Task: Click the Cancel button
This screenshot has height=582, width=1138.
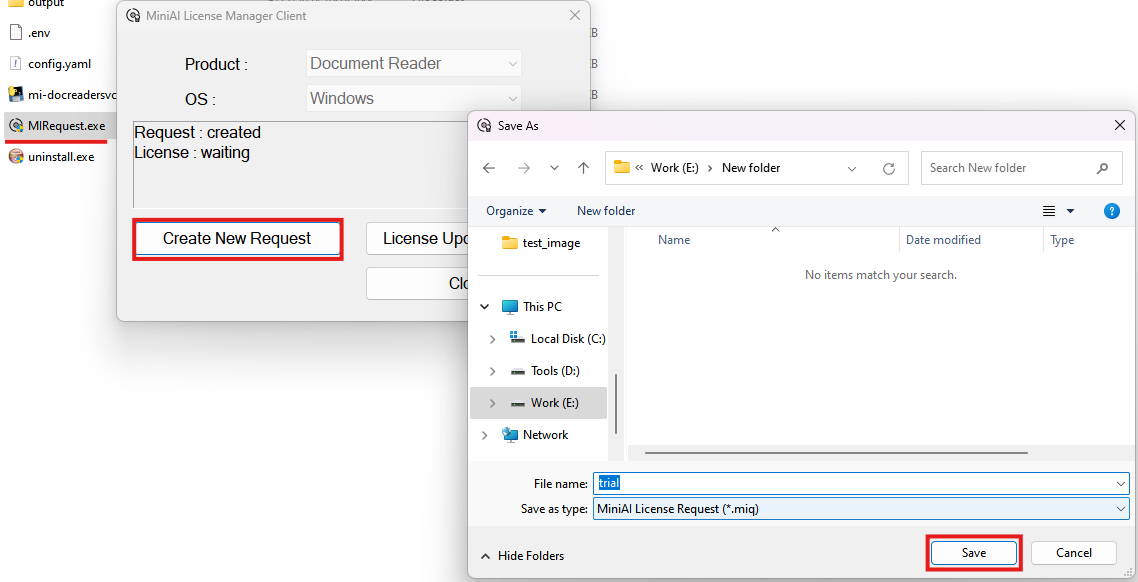Action: click(x=1073, y=553)
